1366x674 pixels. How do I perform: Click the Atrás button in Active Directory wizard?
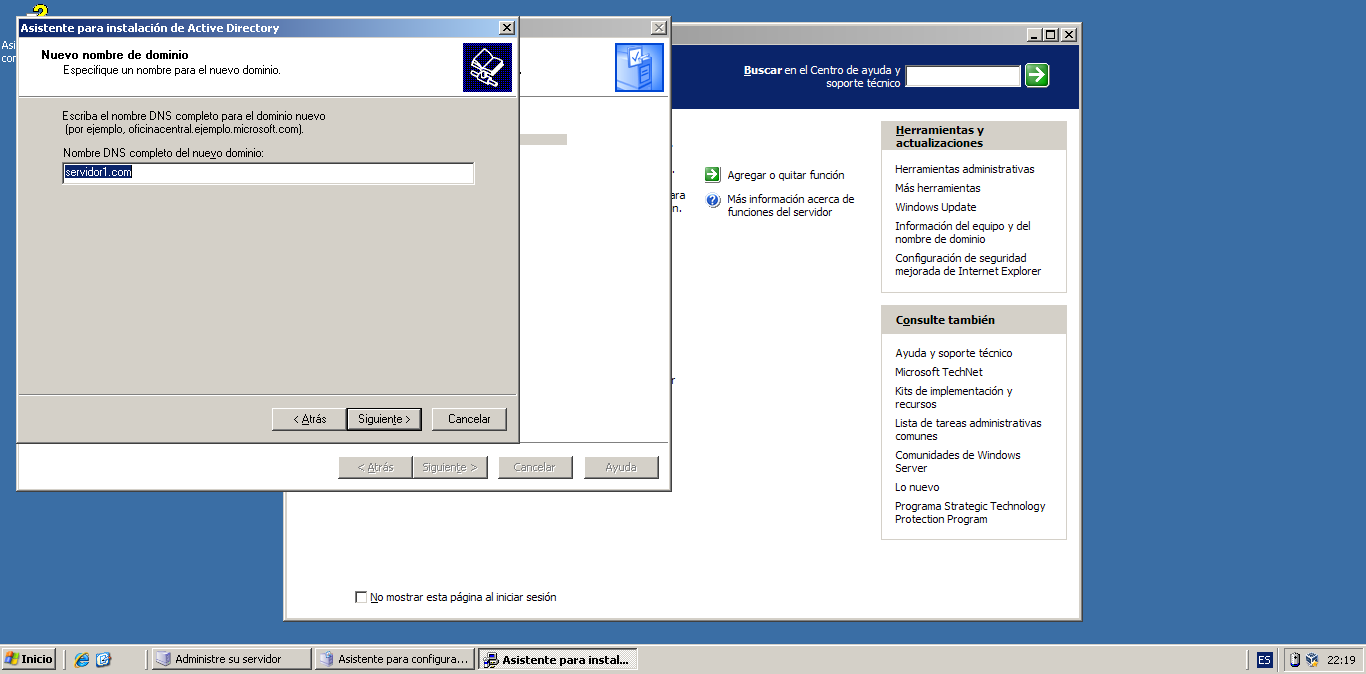coord(309,419)
